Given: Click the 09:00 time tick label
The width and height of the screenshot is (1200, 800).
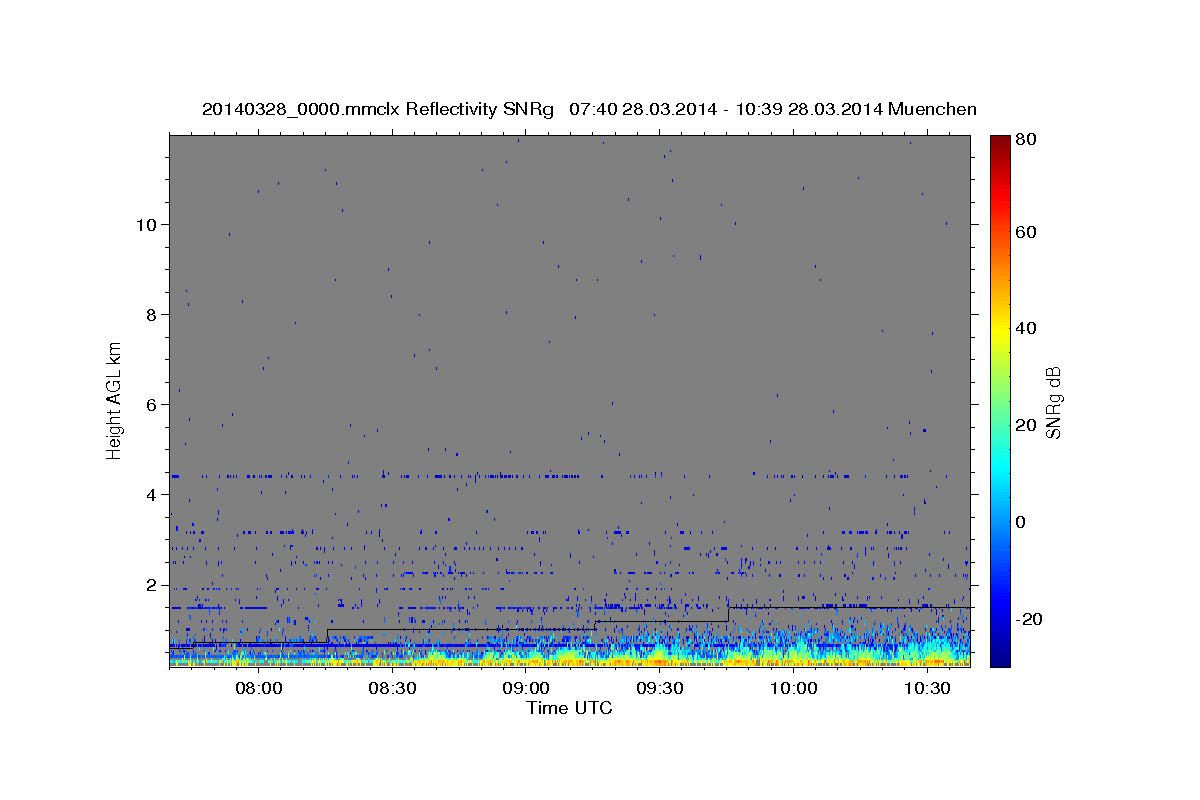Looking at the screenshot, I should [526, 688].
